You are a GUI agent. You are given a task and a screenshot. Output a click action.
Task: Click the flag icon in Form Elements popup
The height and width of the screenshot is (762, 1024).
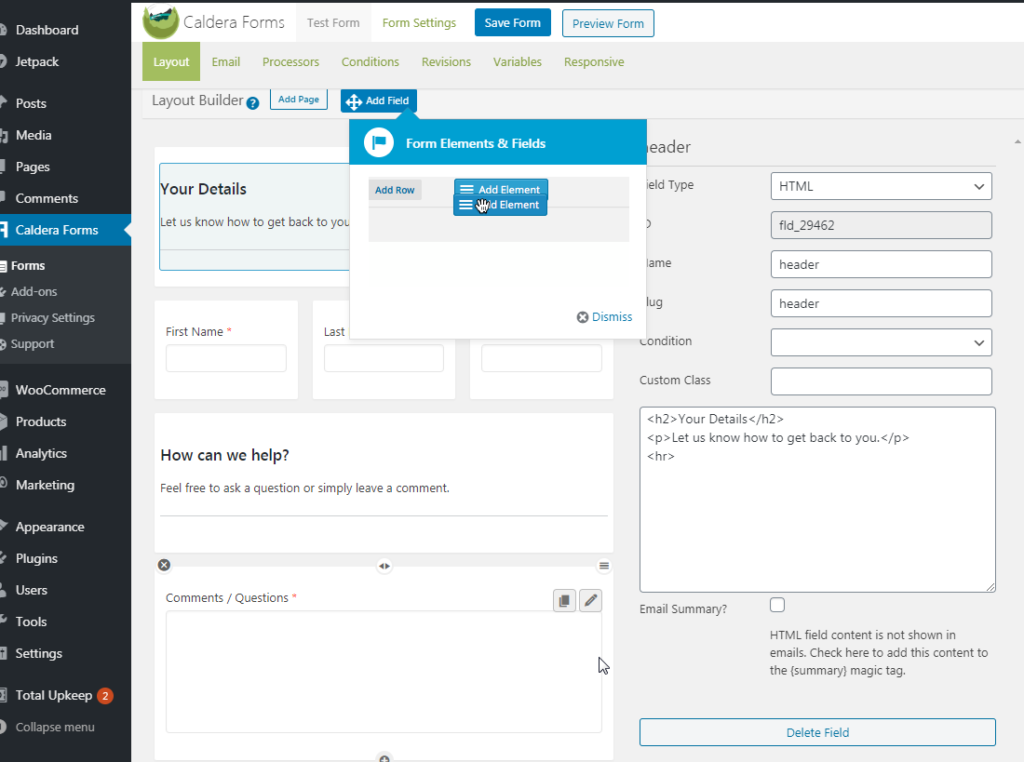click(379, 142)
